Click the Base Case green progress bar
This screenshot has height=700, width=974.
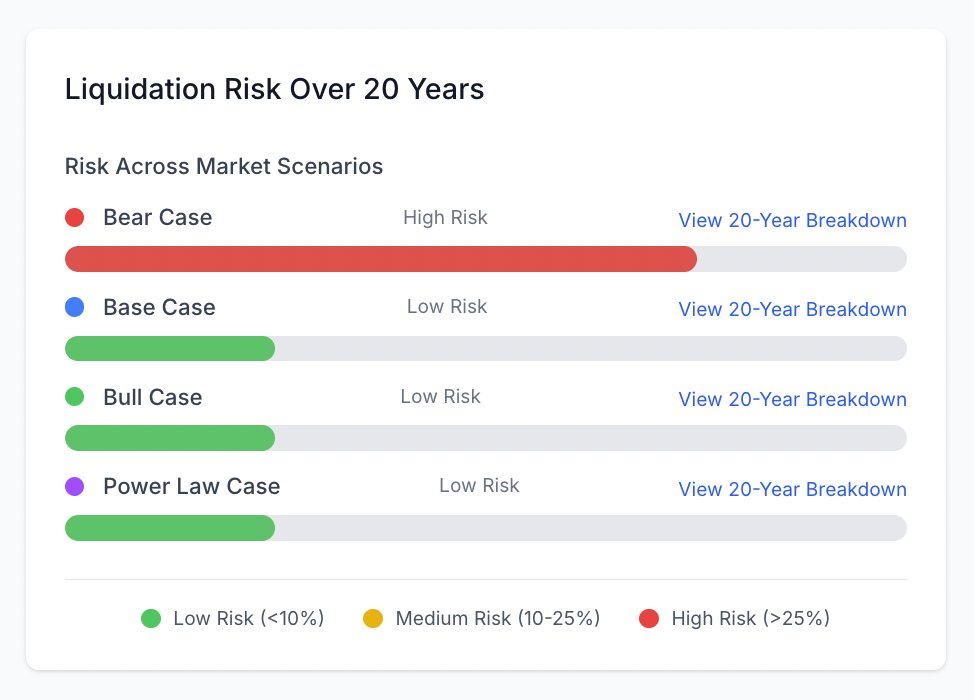pyautogui.click(x=170, y=348)
